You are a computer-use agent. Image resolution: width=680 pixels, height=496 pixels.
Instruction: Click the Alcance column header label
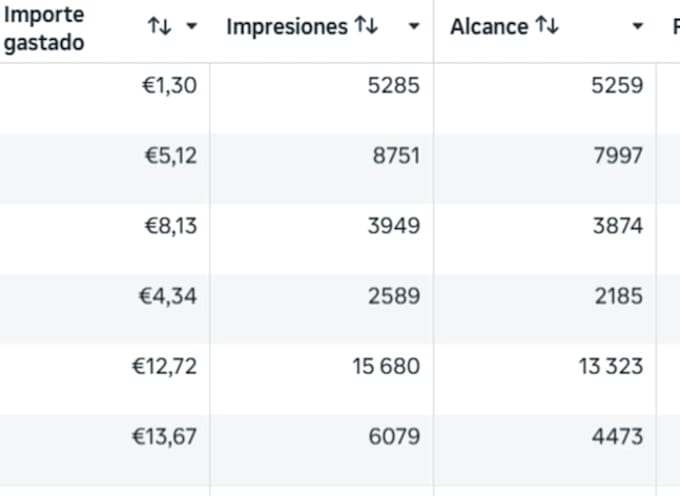point(489,27)
